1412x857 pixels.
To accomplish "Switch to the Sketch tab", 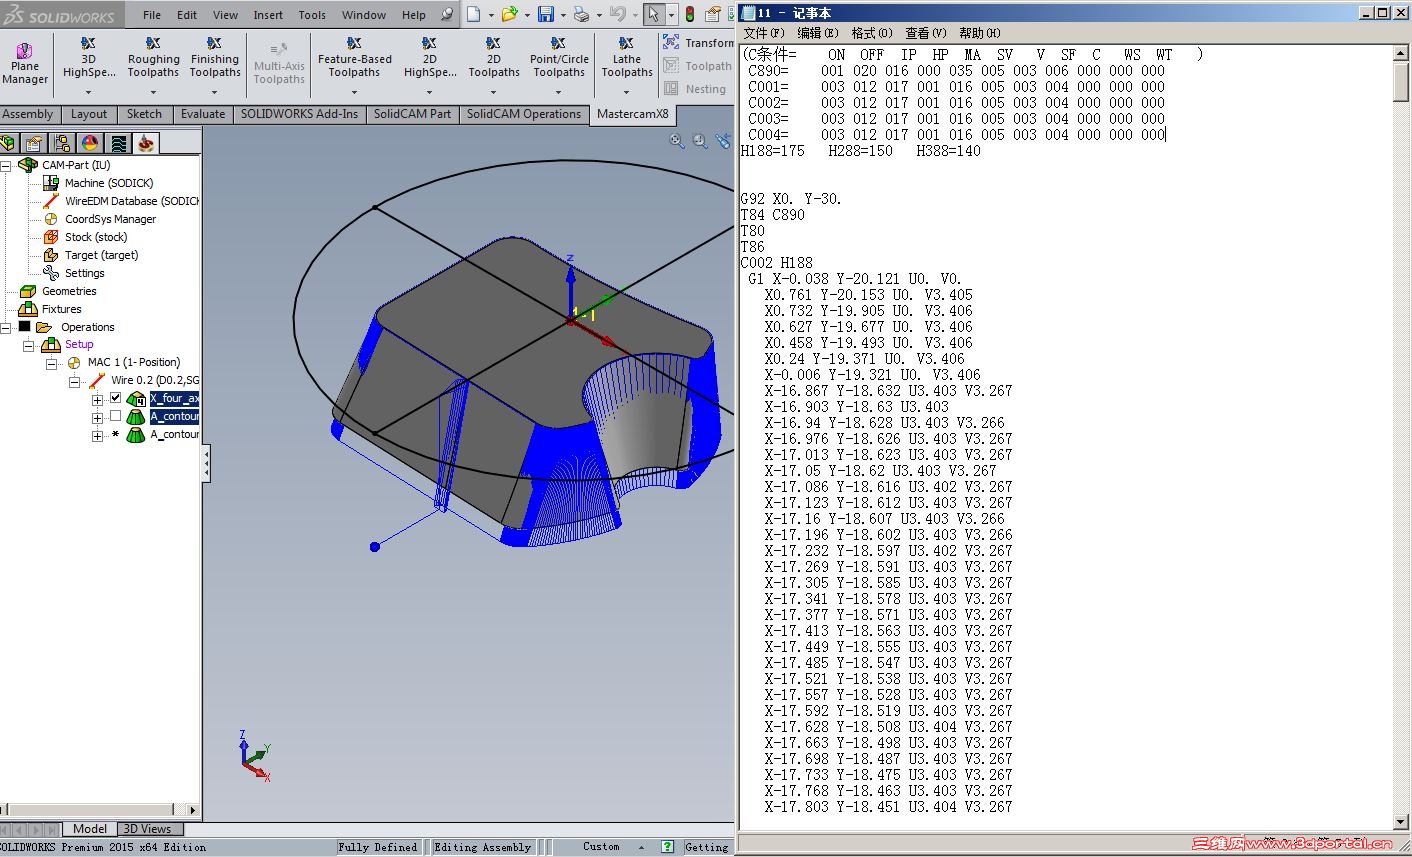I will coord(144,114).
